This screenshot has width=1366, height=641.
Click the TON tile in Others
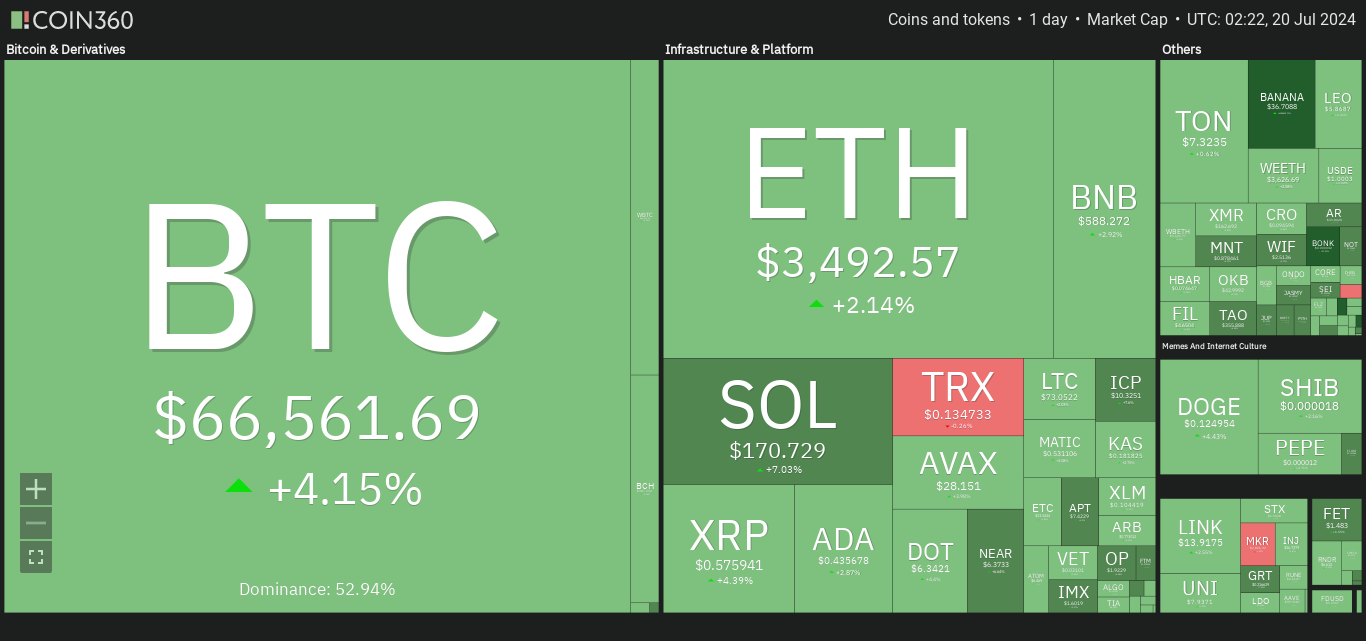pyautogui.click(x=1204, y=131)
